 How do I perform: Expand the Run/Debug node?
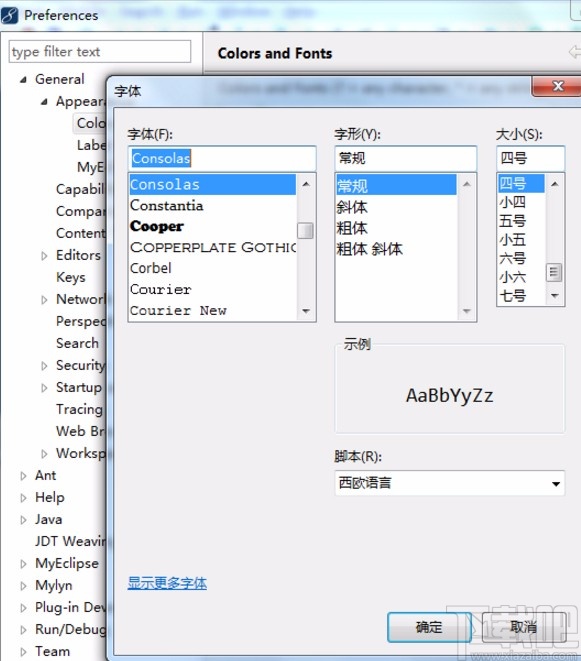23,630
